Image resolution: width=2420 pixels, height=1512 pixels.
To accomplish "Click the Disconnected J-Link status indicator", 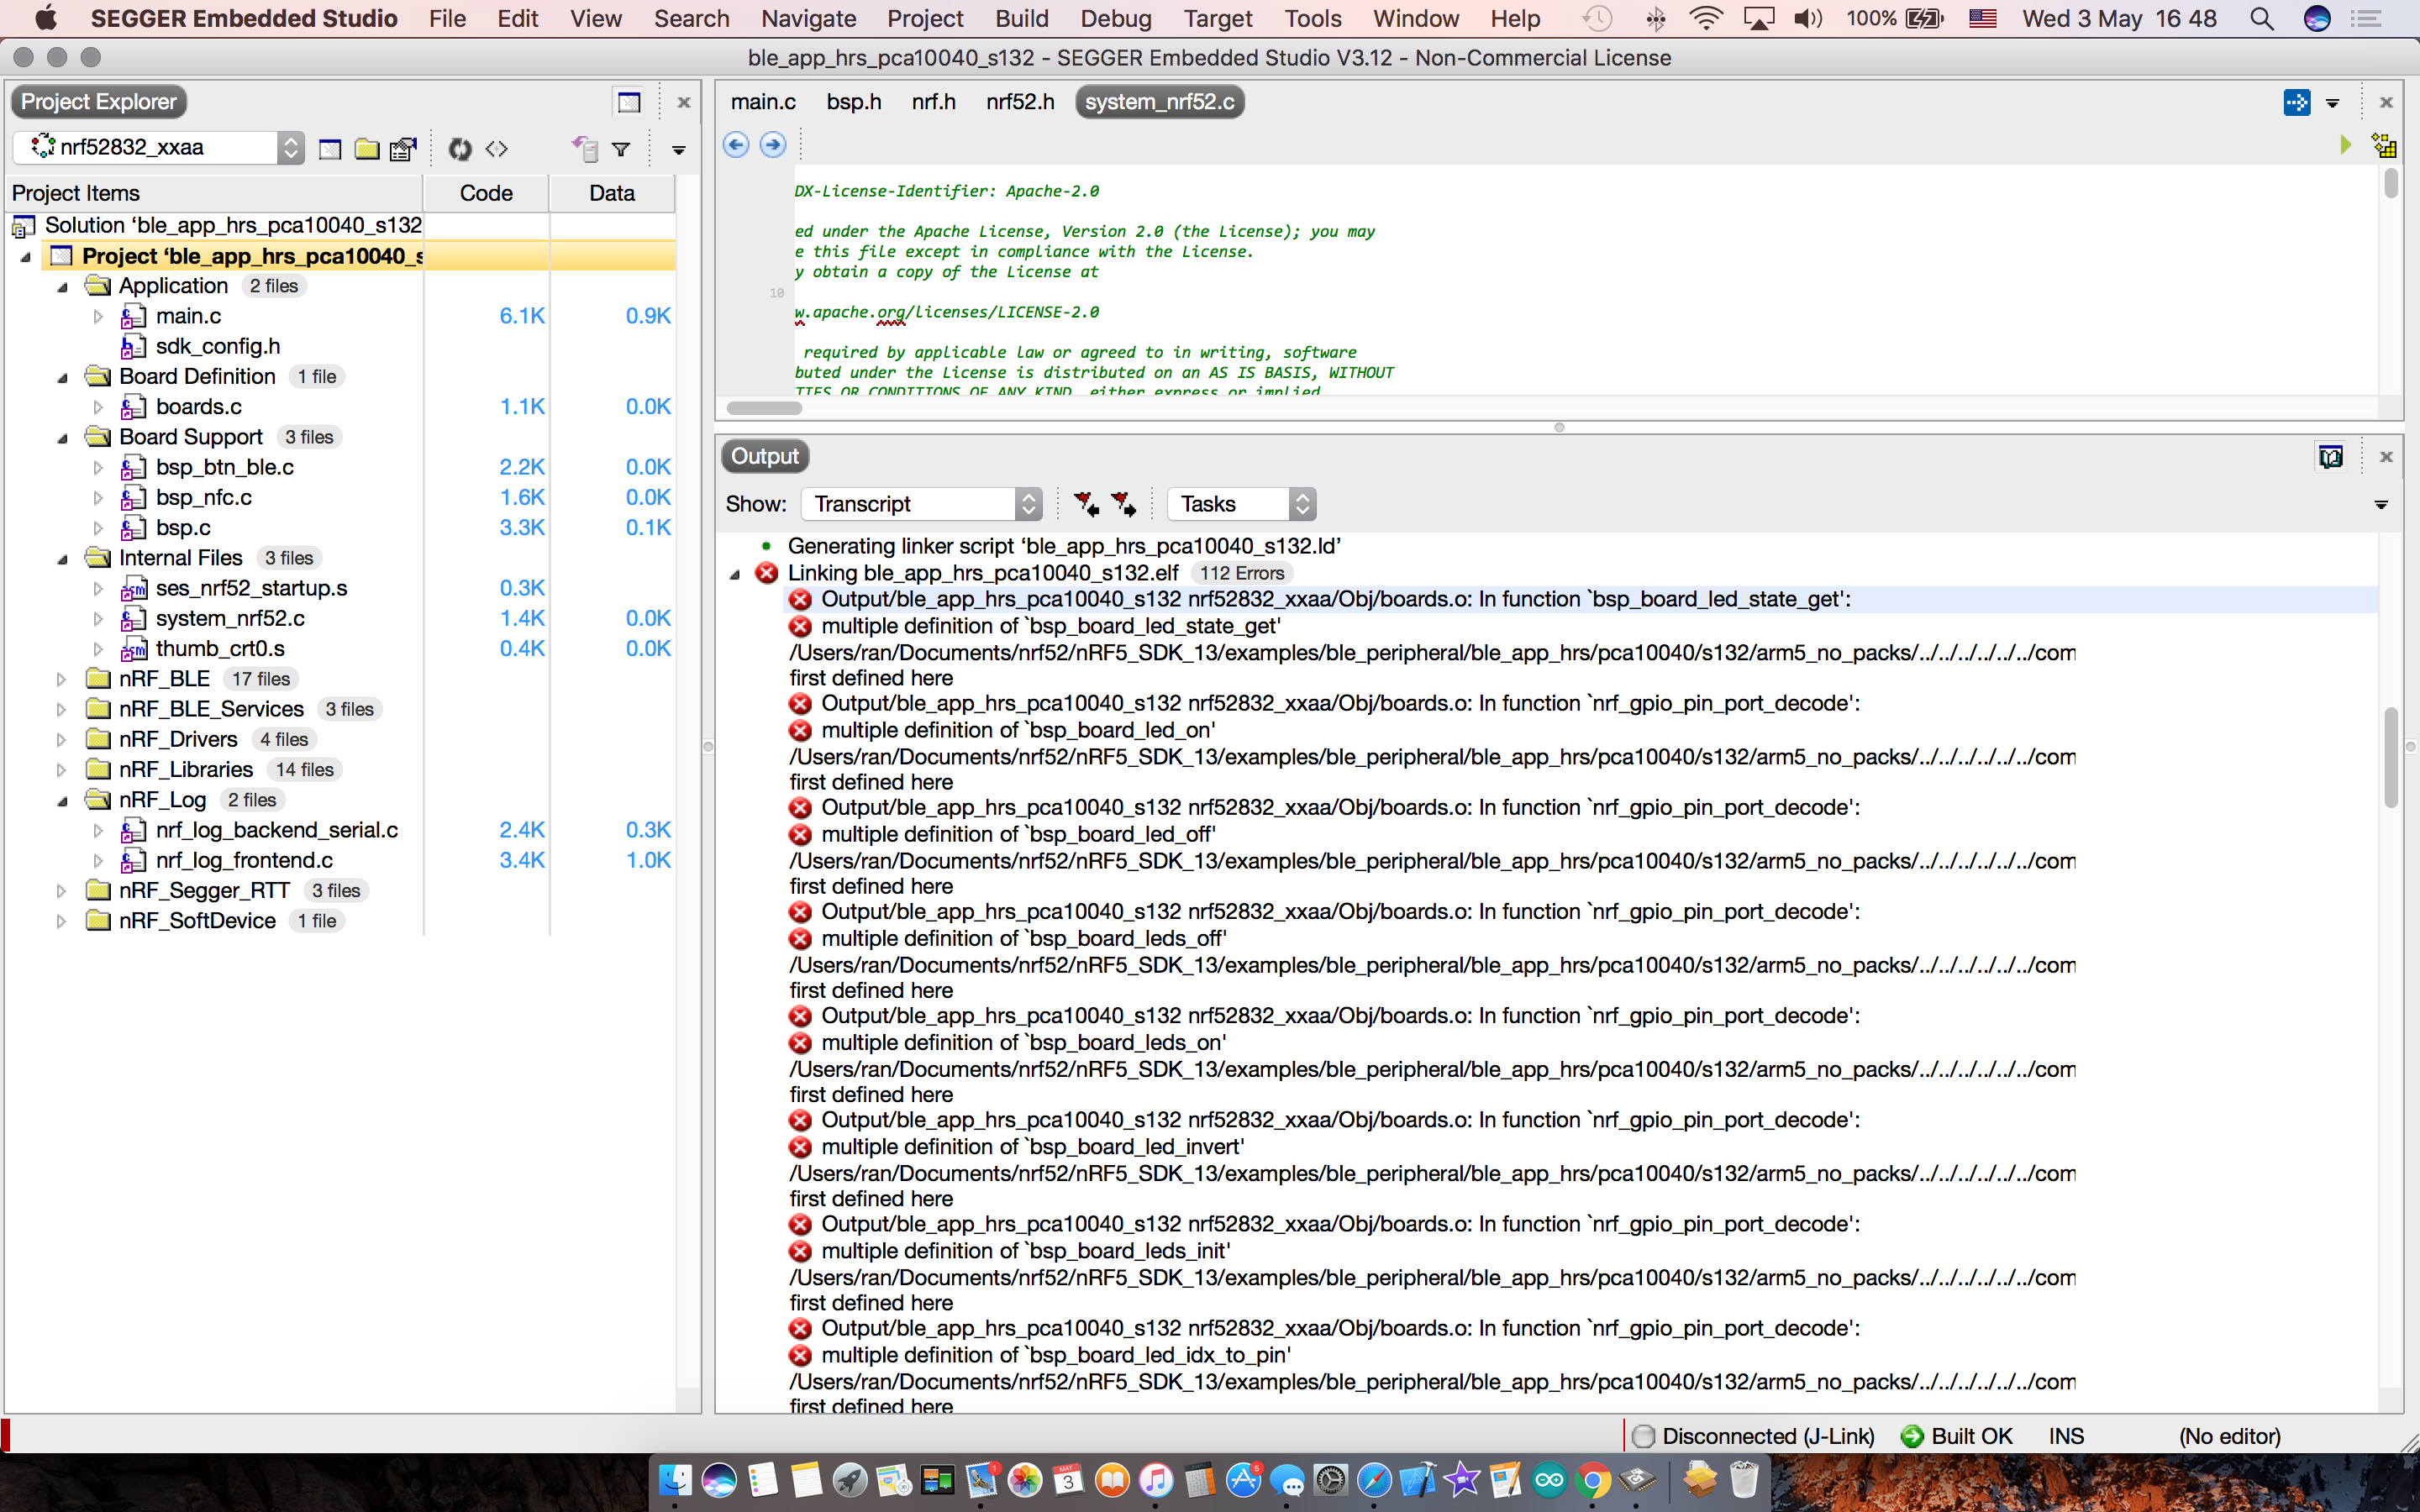I will click(x=1753, y=1436).
